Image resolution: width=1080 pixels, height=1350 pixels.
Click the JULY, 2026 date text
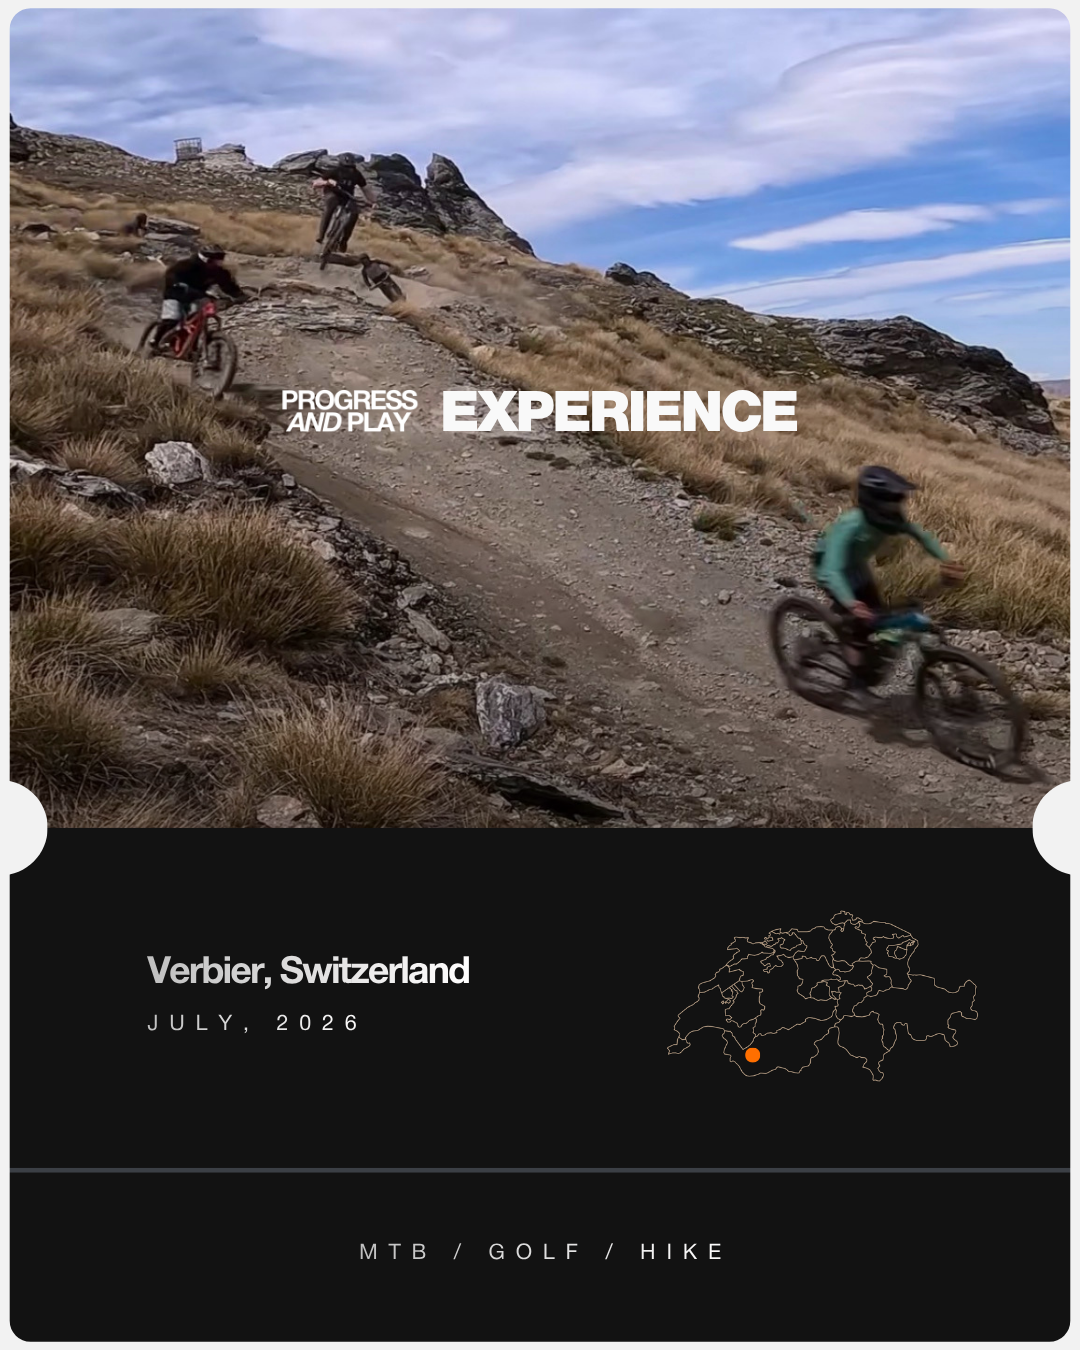pos(254,1023)
